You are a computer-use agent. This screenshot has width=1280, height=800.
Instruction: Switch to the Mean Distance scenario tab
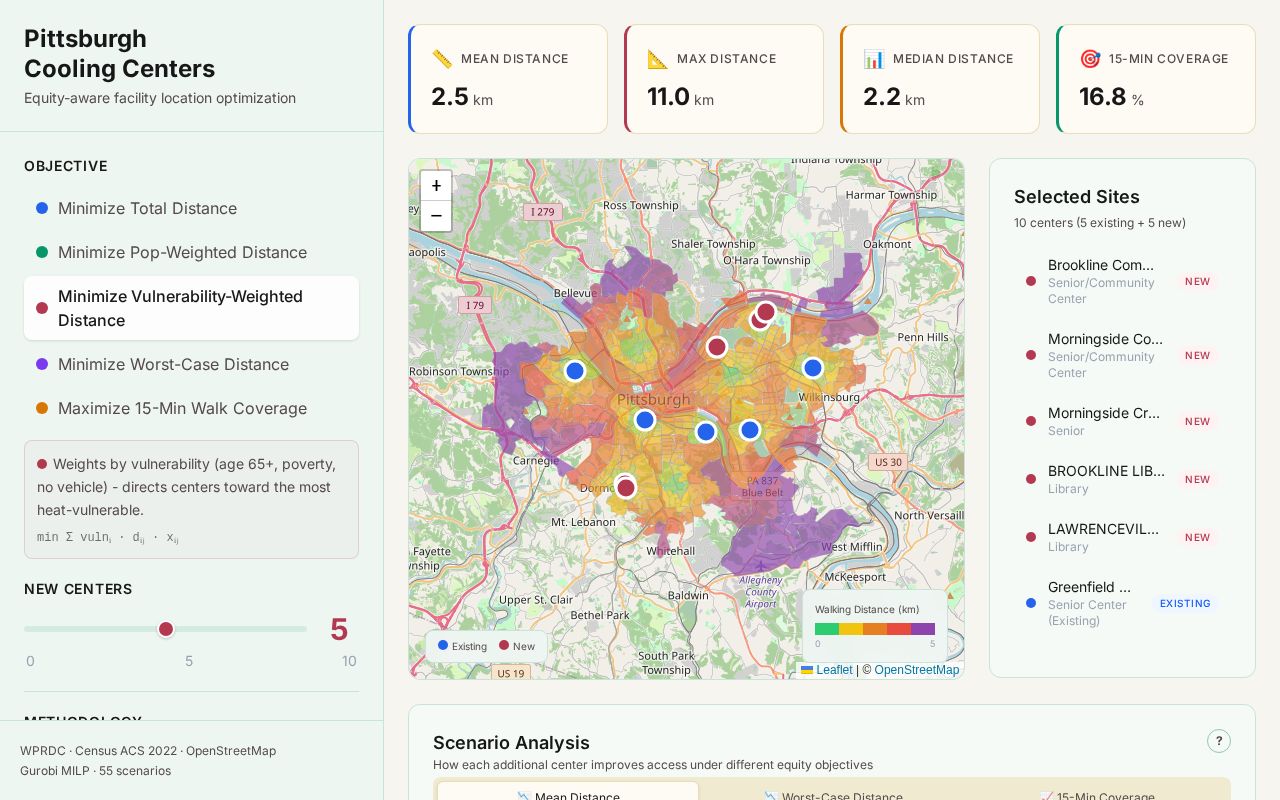pos(568,796)
